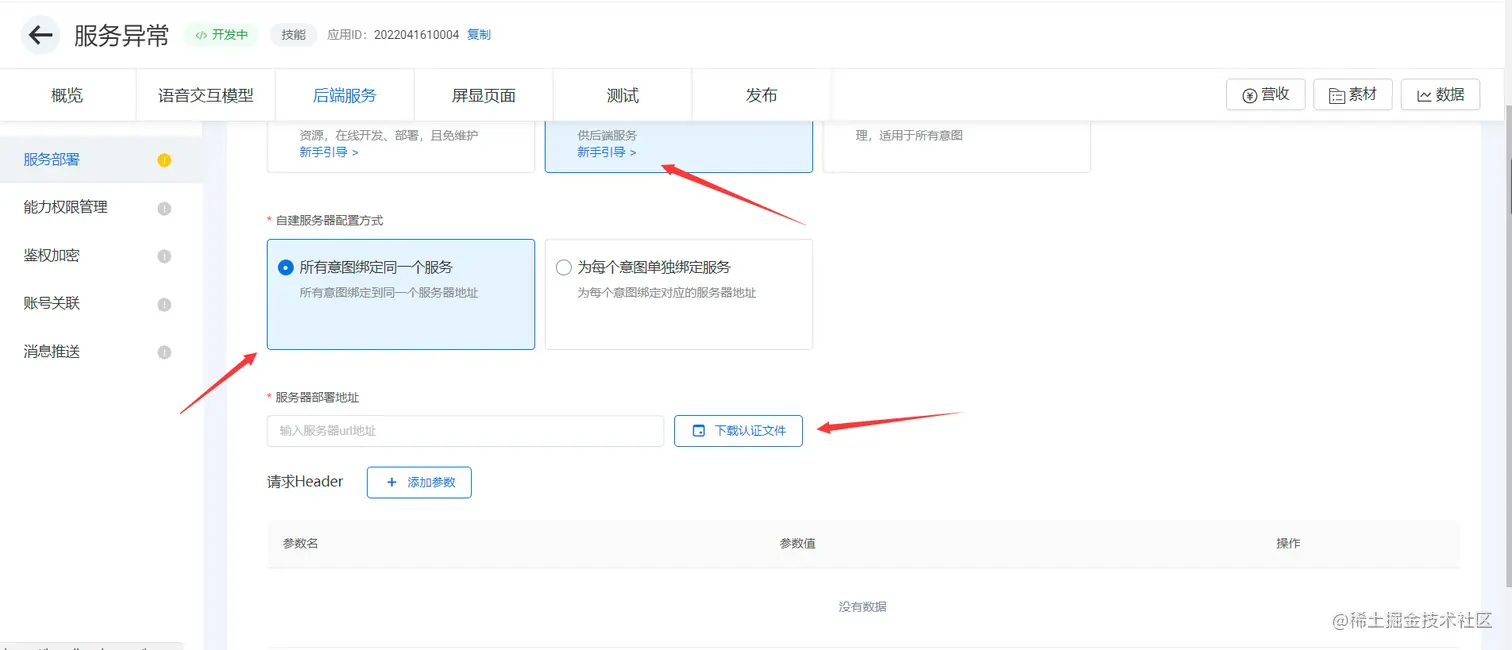This screenshot has width=1512, height=650.
Task: Switch to the 后端服务 tab
Action: (x=345, y=95)
